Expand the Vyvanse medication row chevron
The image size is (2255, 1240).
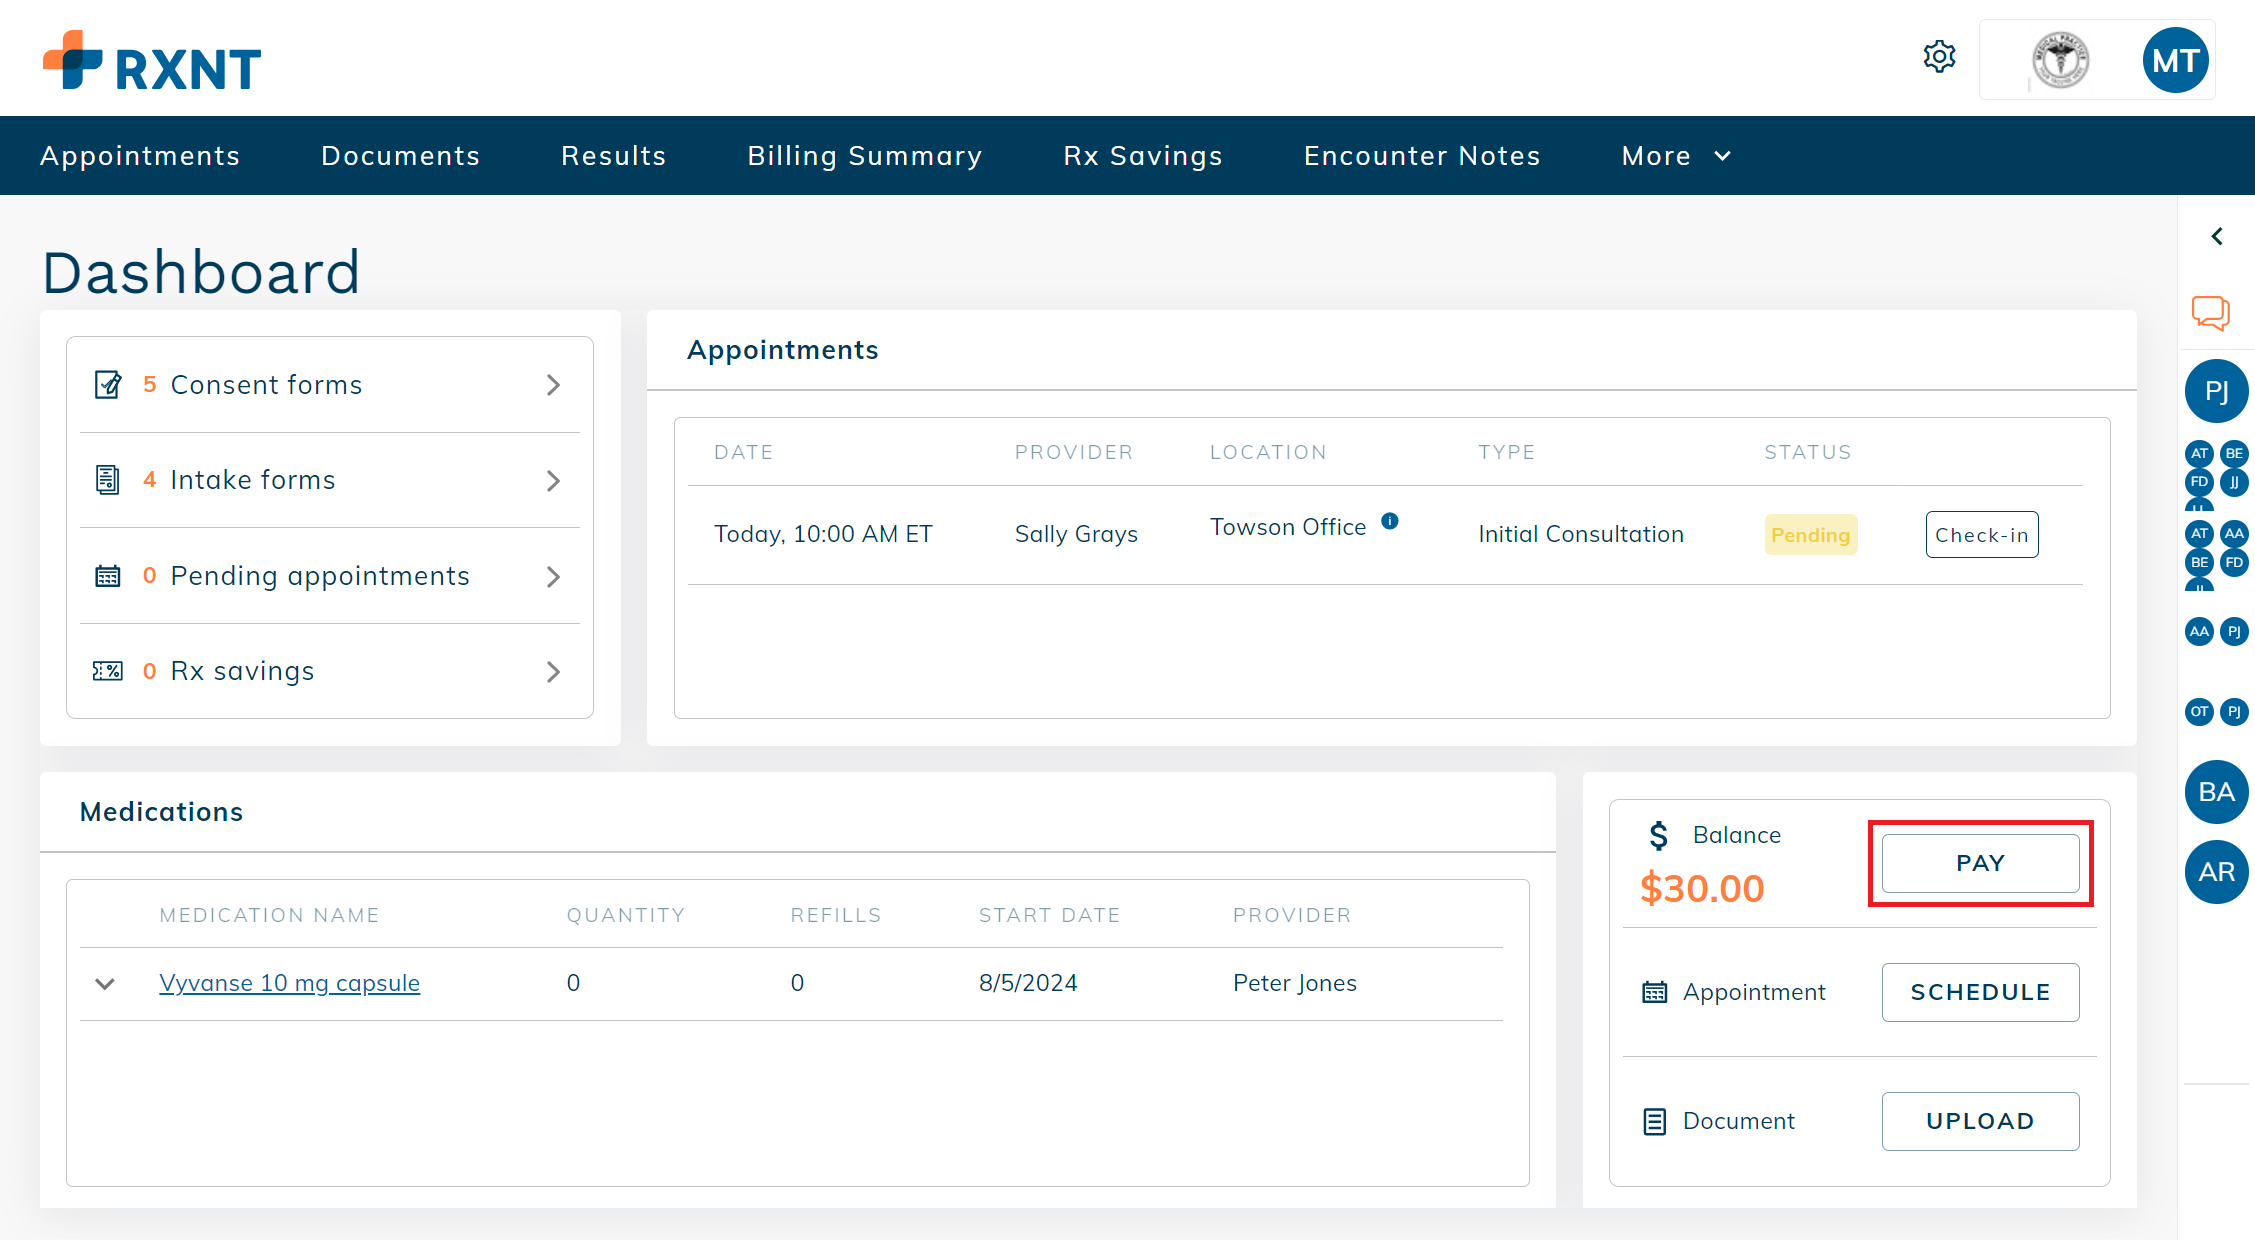click(105, 984)
